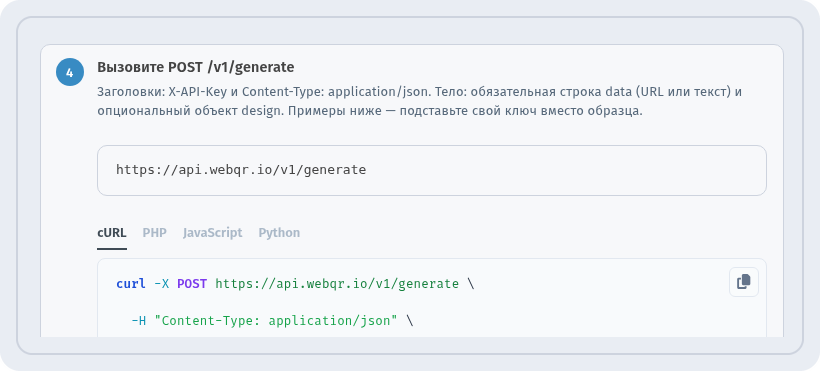Select the Python code tab

[279, 233]
